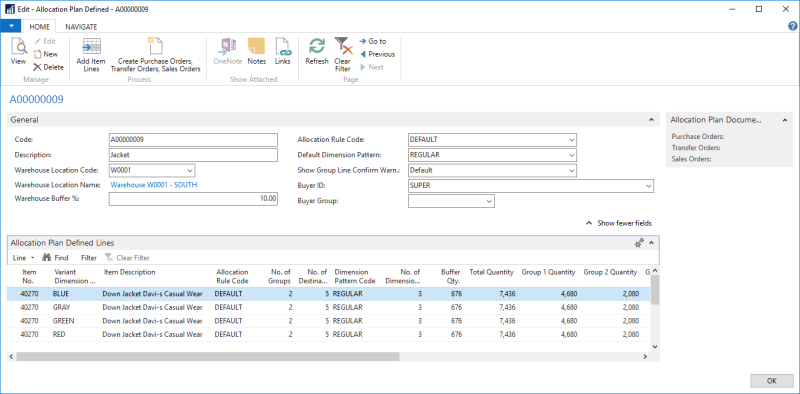This screenshot has width=800, height=394.
Task: Click the Code input field
Action: tap(193, 140)
